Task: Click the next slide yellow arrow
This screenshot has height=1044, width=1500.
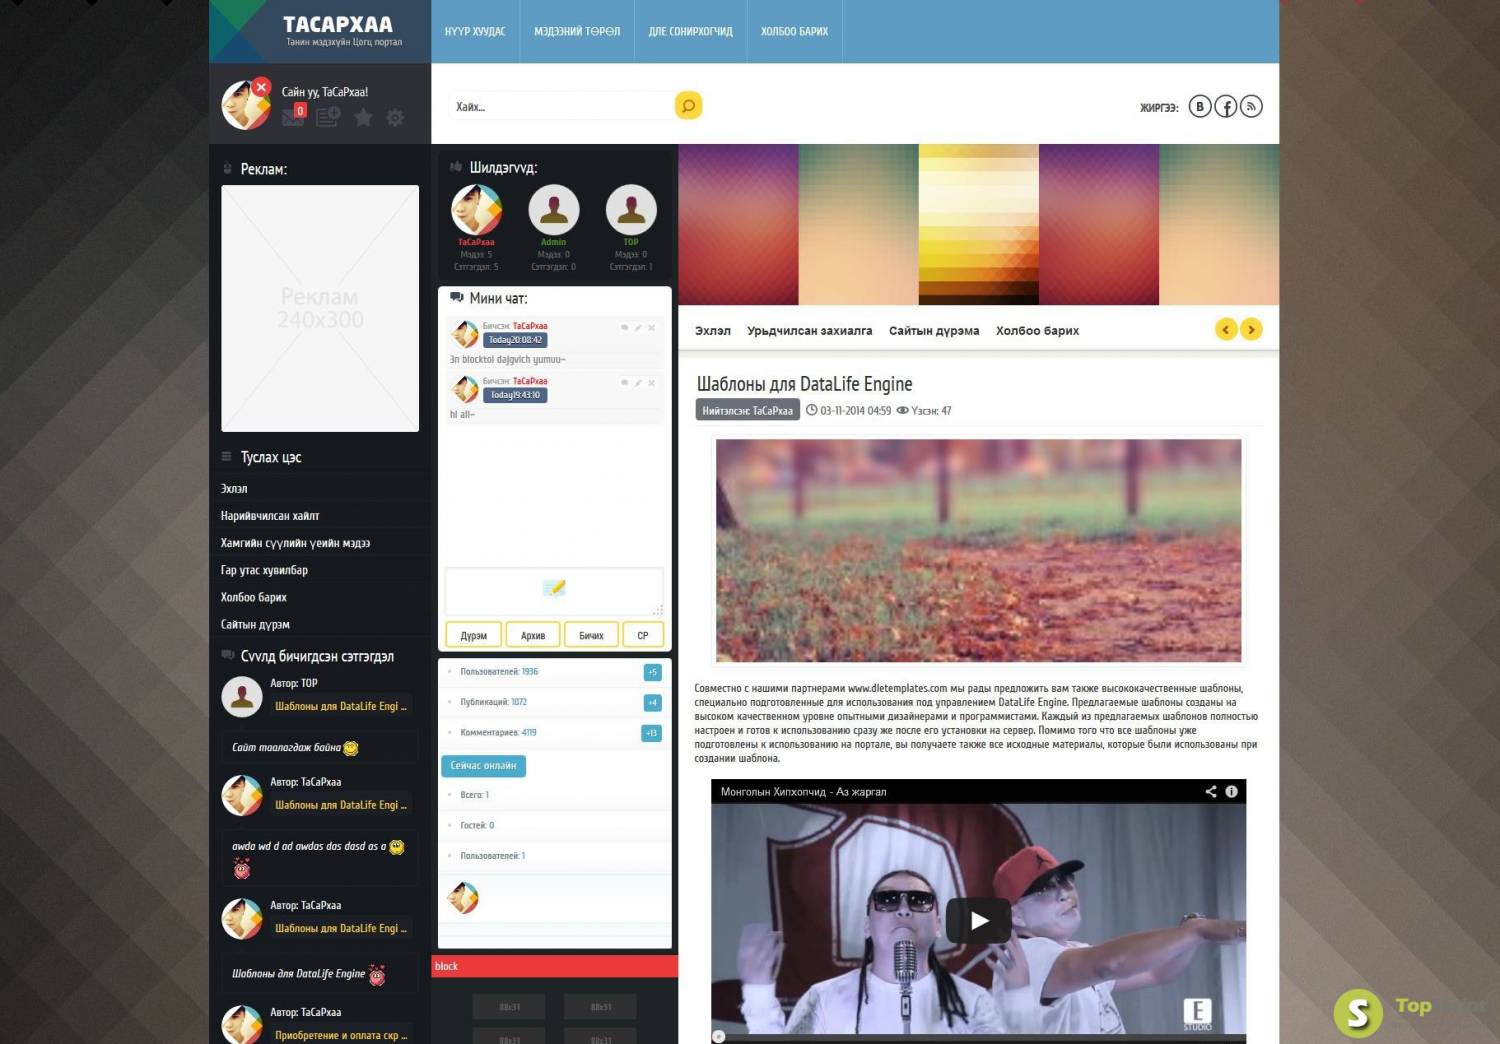Action: (x=1251, y=329)
